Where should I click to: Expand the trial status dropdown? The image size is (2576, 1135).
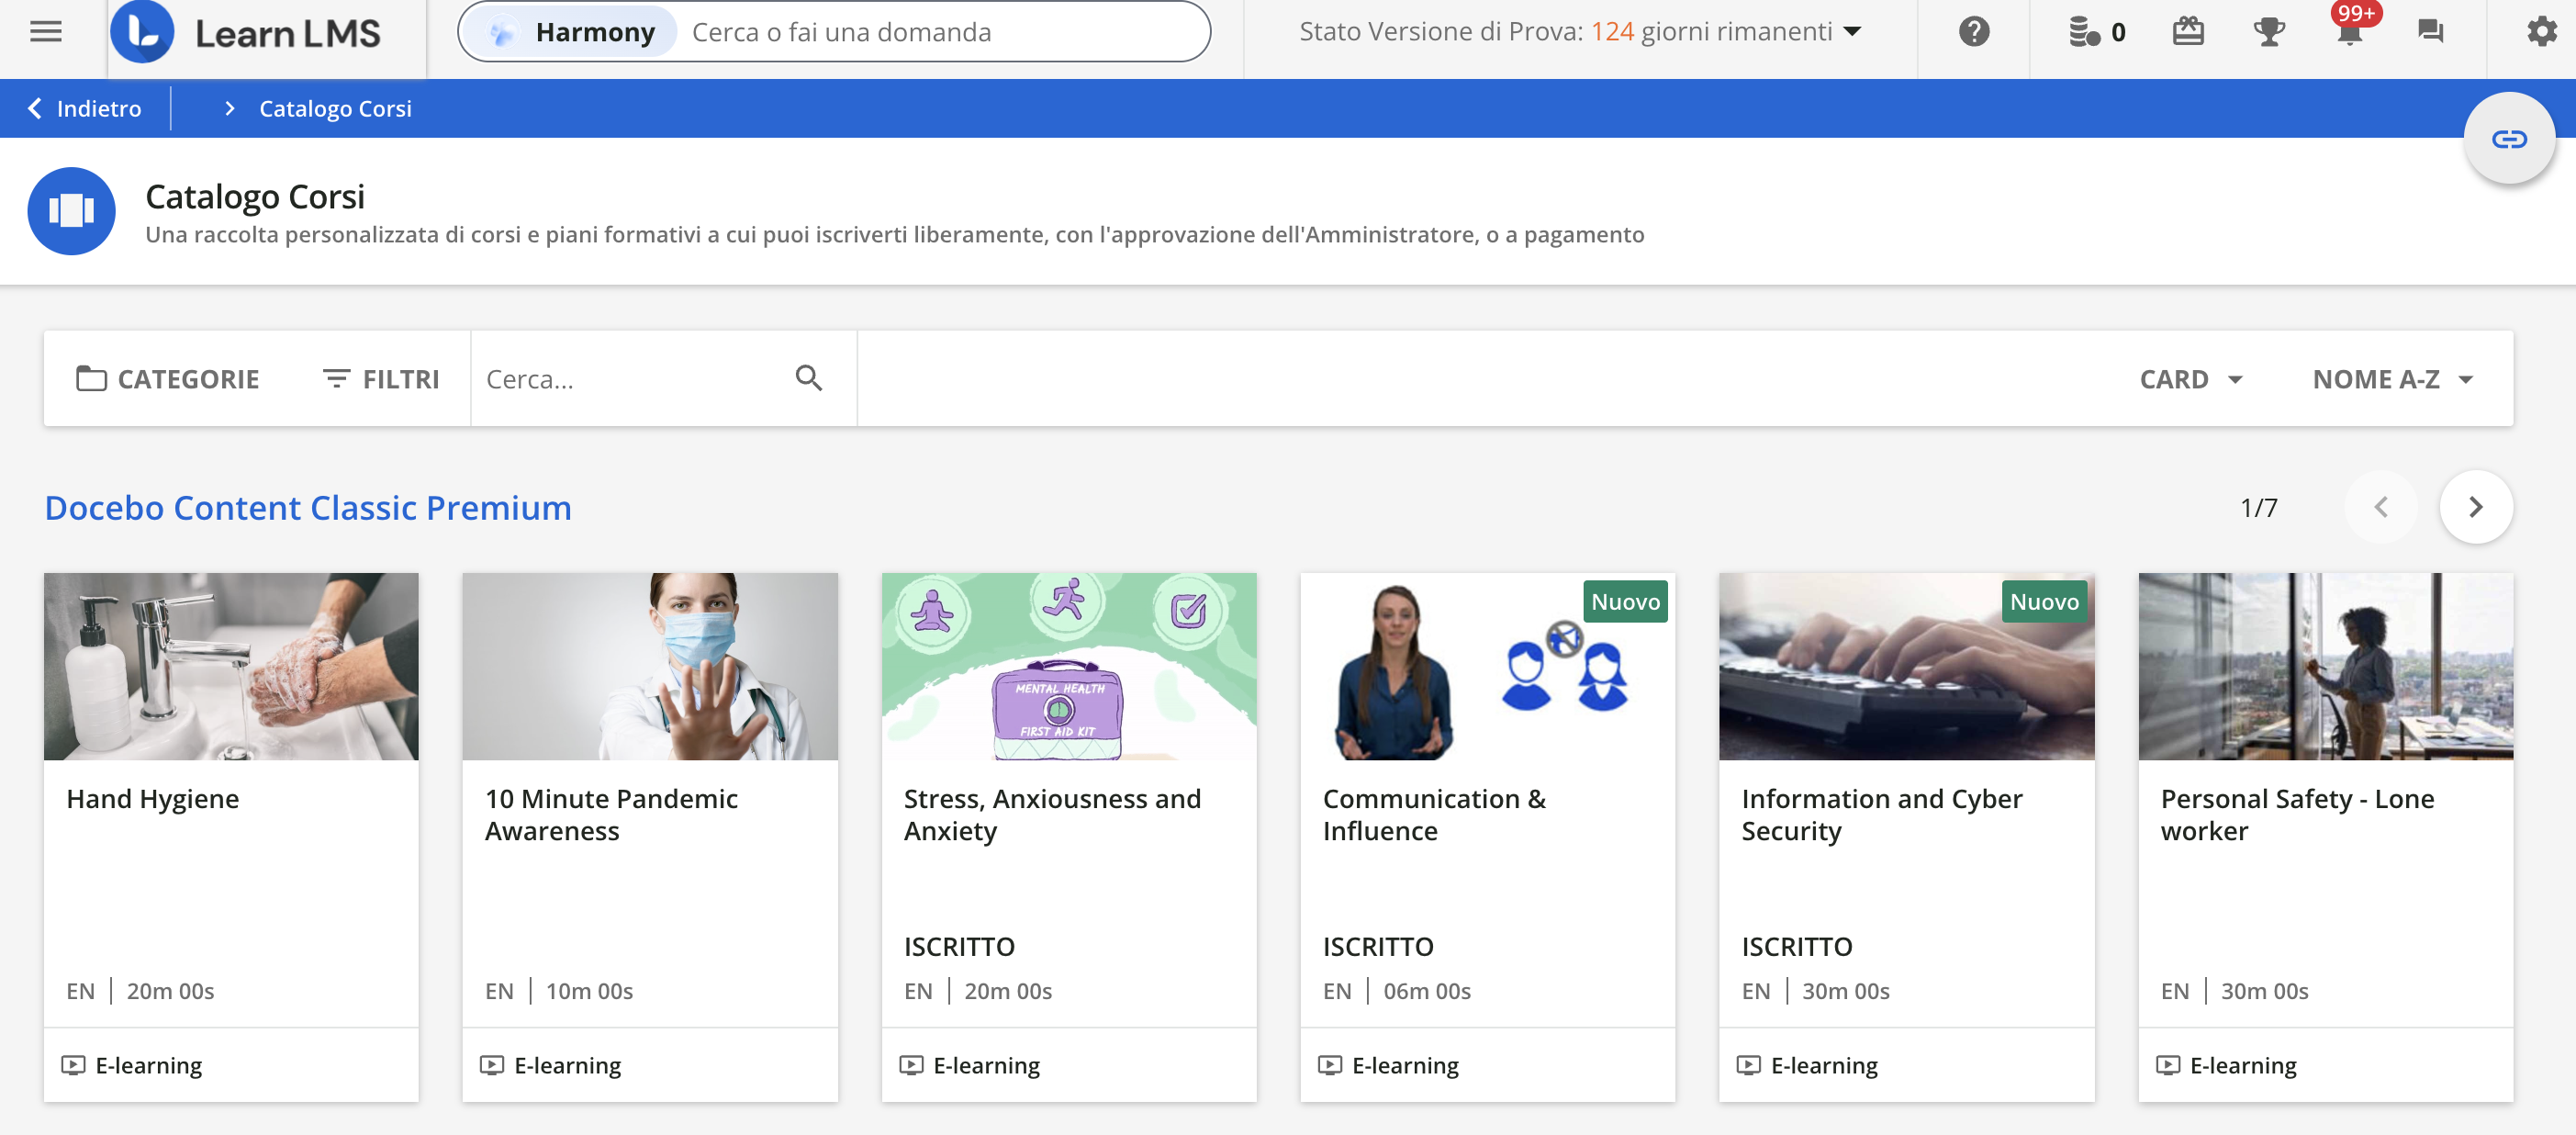point(1853,32)
